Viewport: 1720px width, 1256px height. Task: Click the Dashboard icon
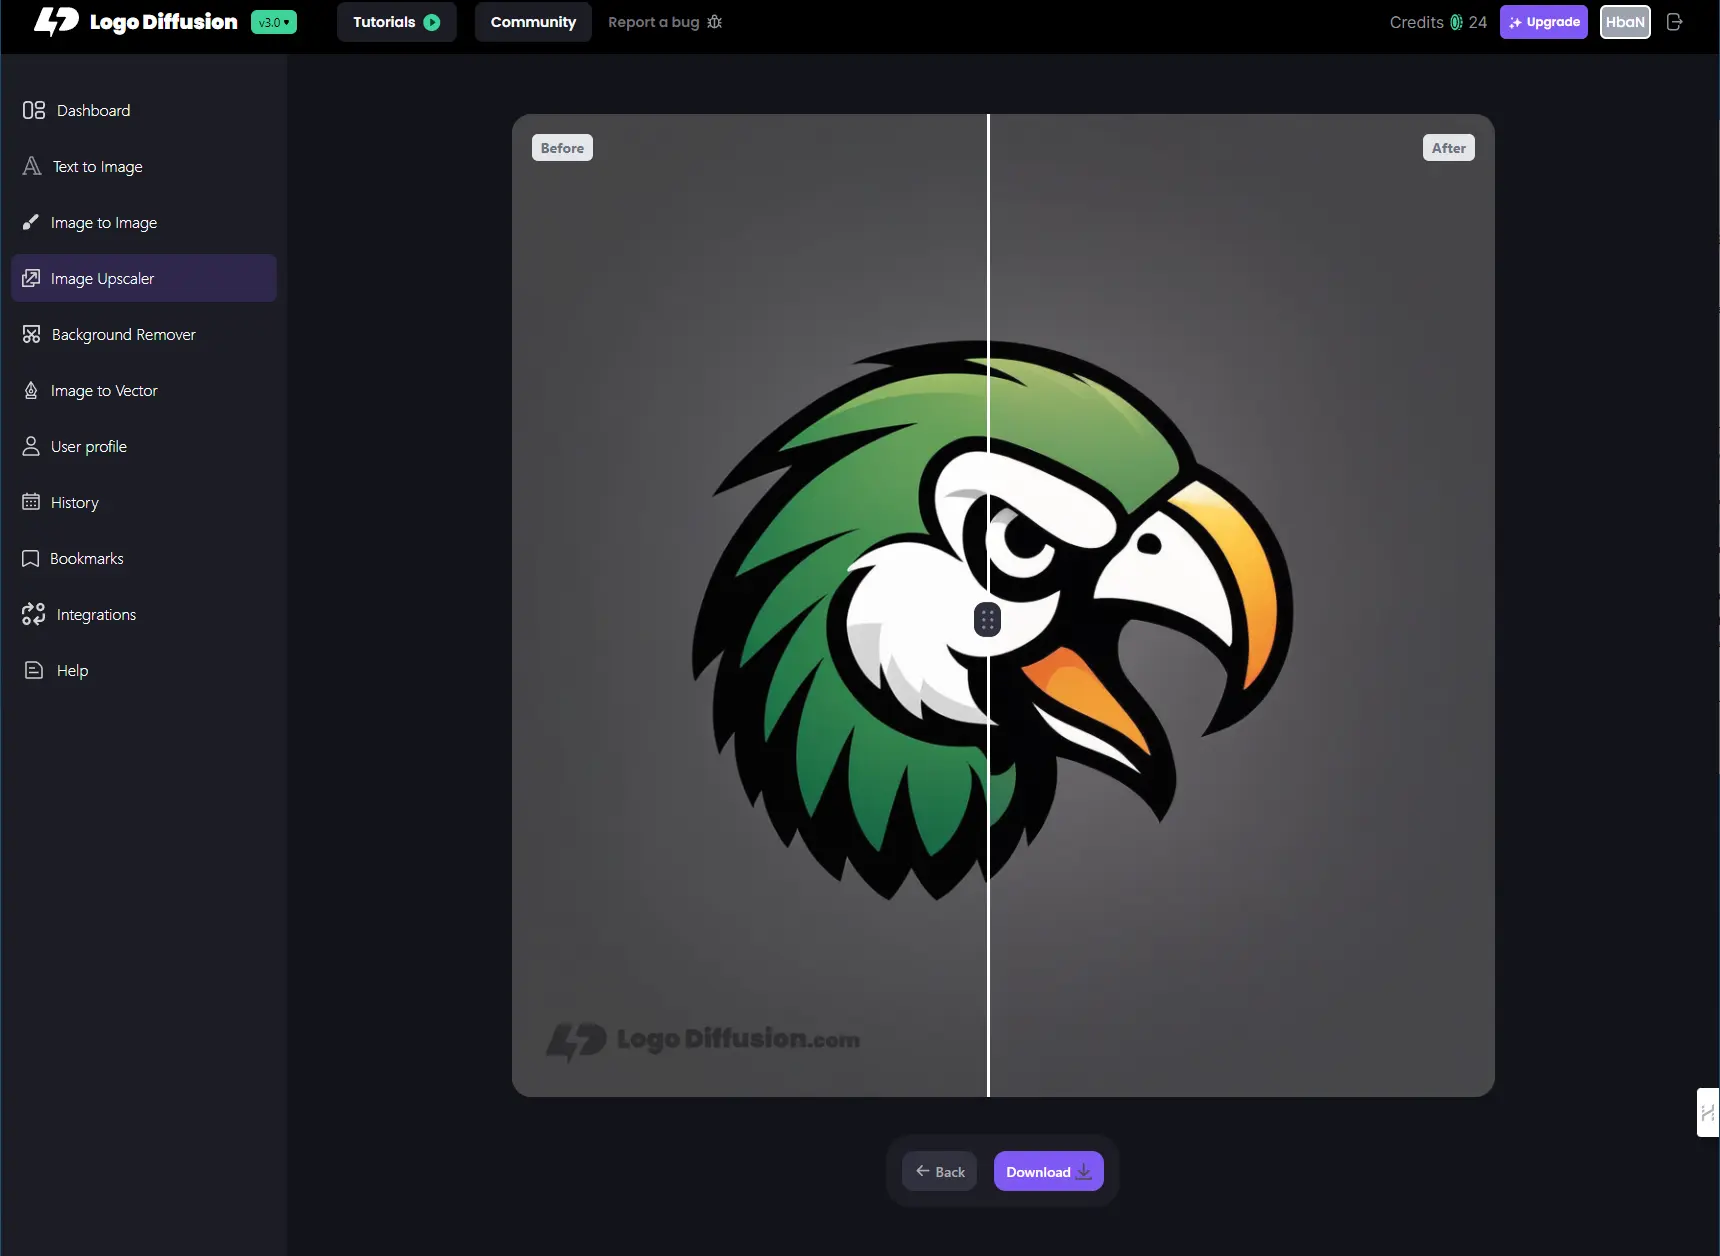point(34,110)
